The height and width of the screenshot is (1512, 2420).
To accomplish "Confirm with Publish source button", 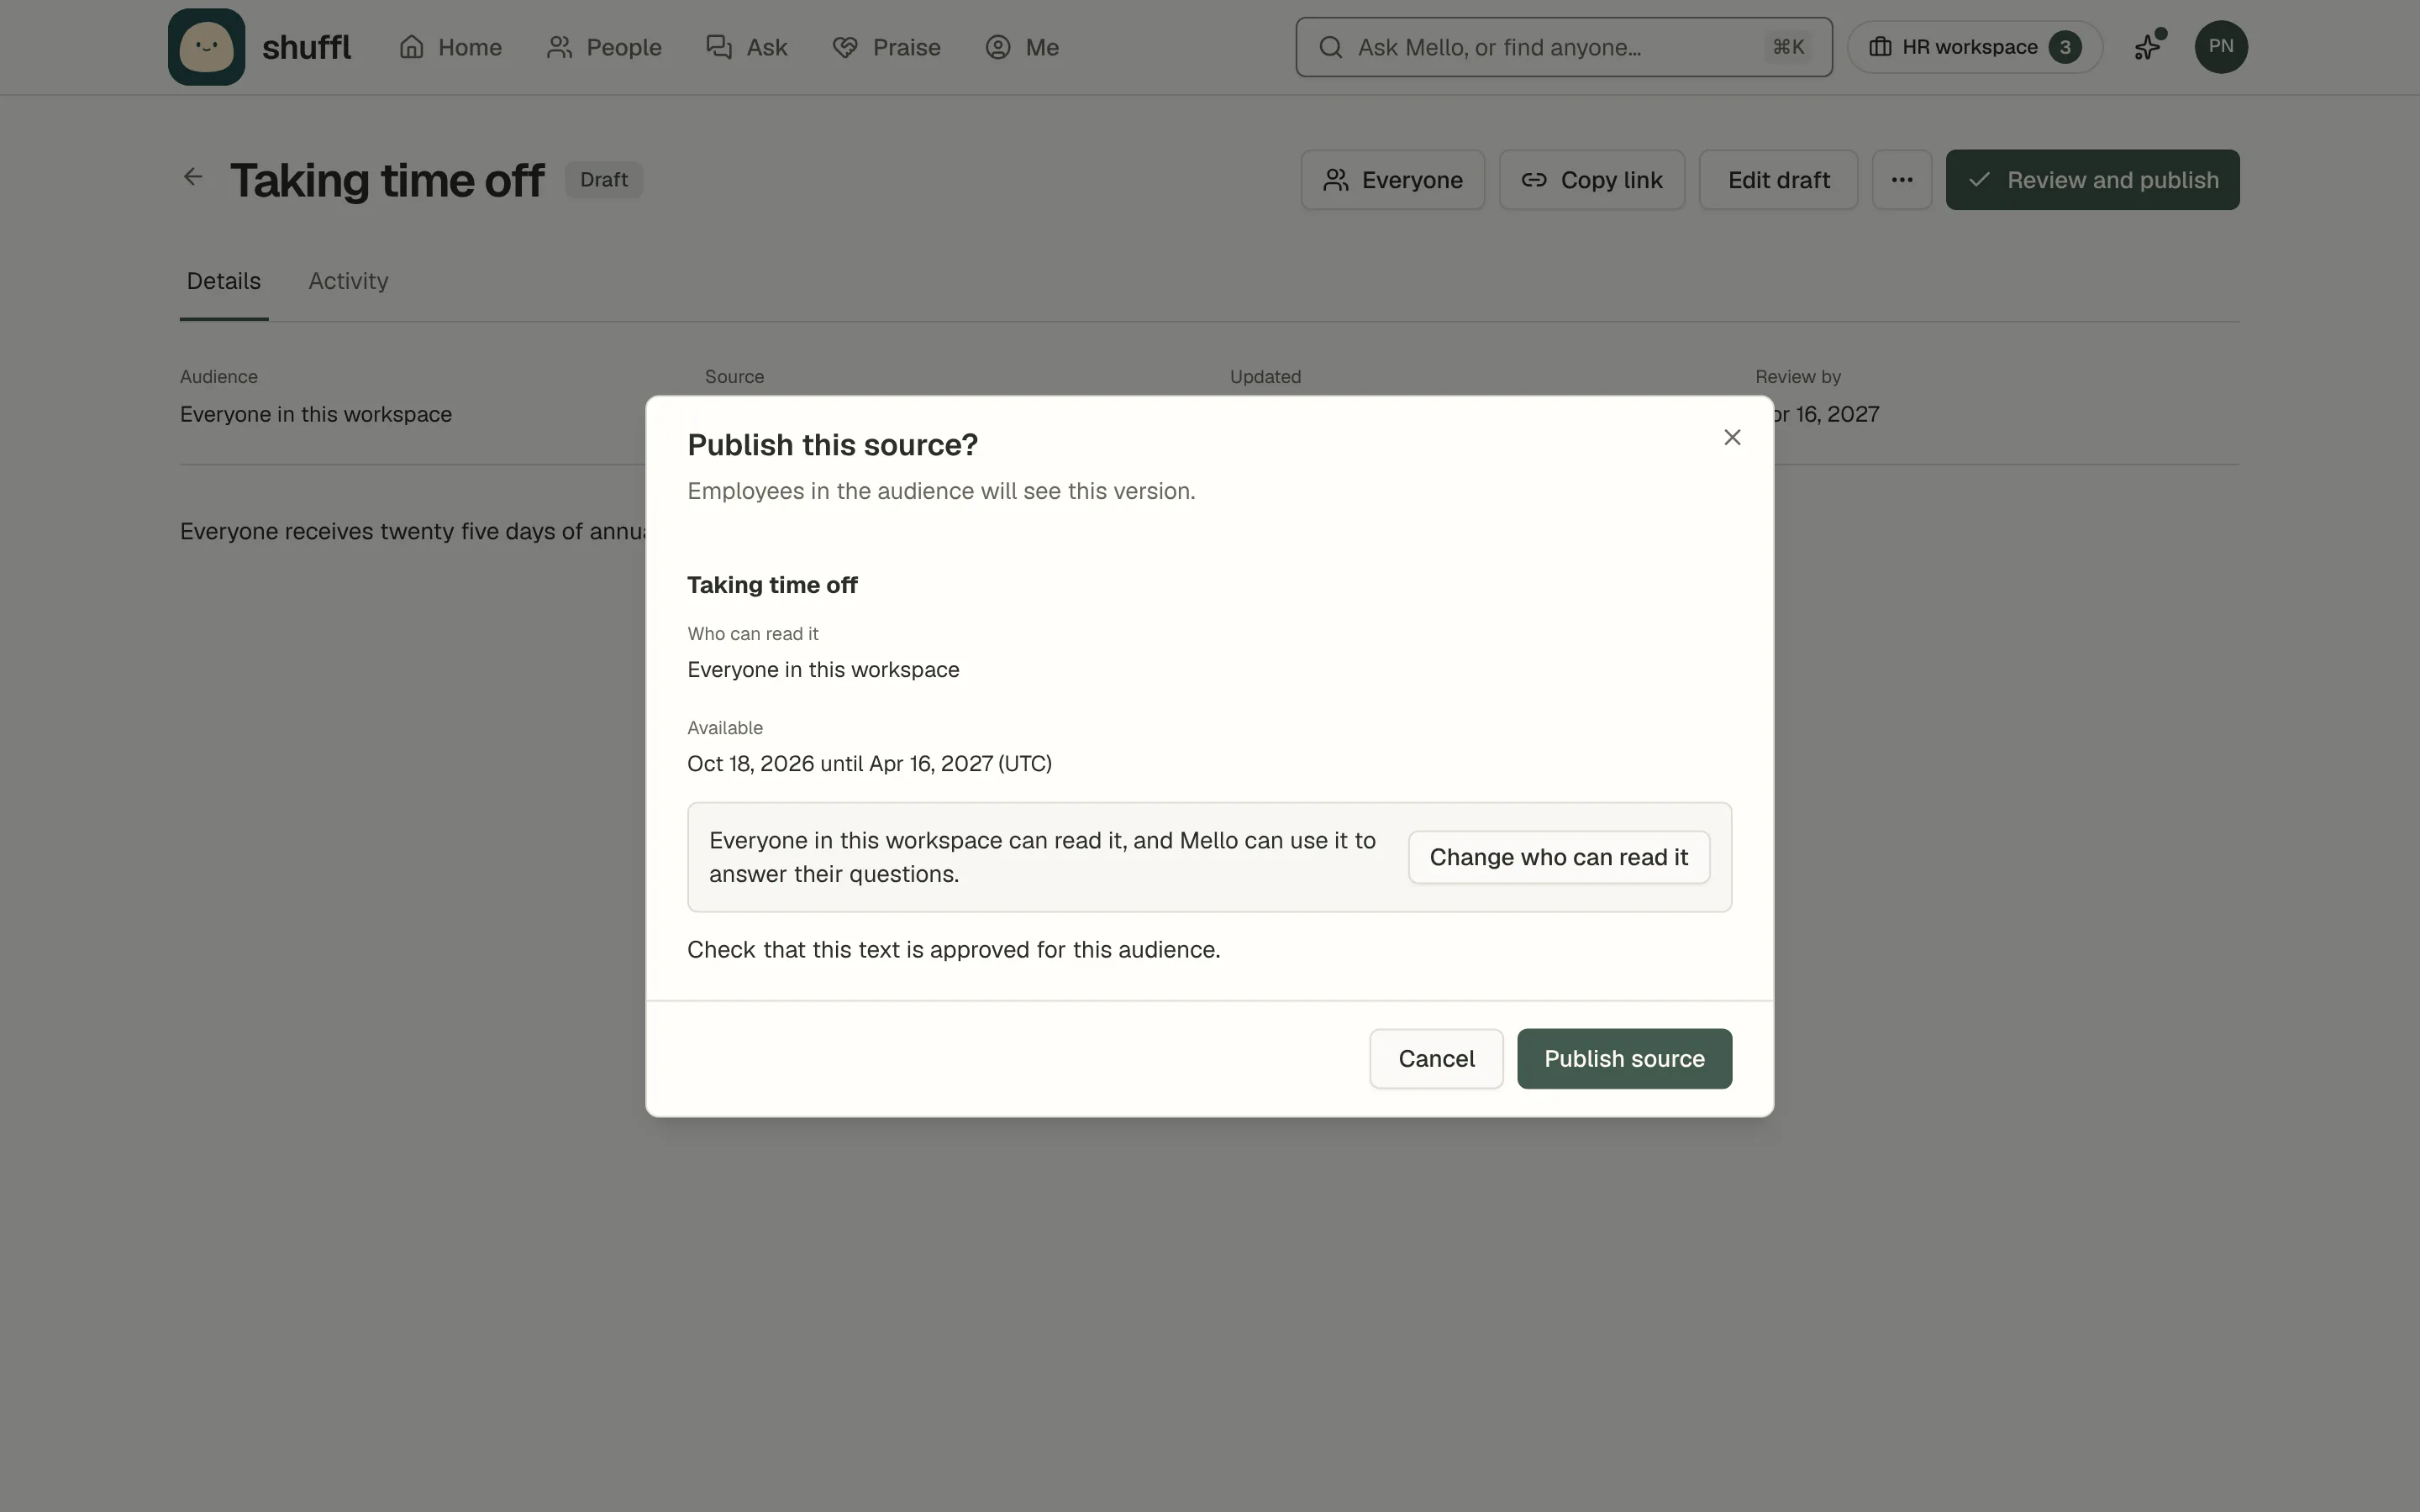I will [x=1624, y=1059].
